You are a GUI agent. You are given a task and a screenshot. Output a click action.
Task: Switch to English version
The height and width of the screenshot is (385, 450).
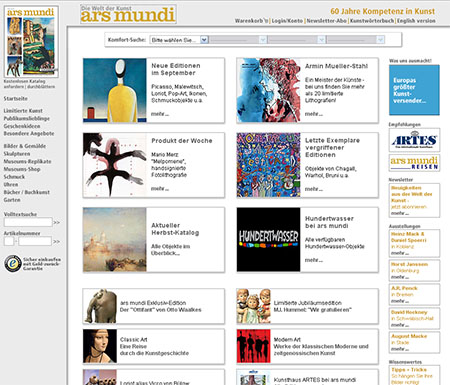[416, 21]
